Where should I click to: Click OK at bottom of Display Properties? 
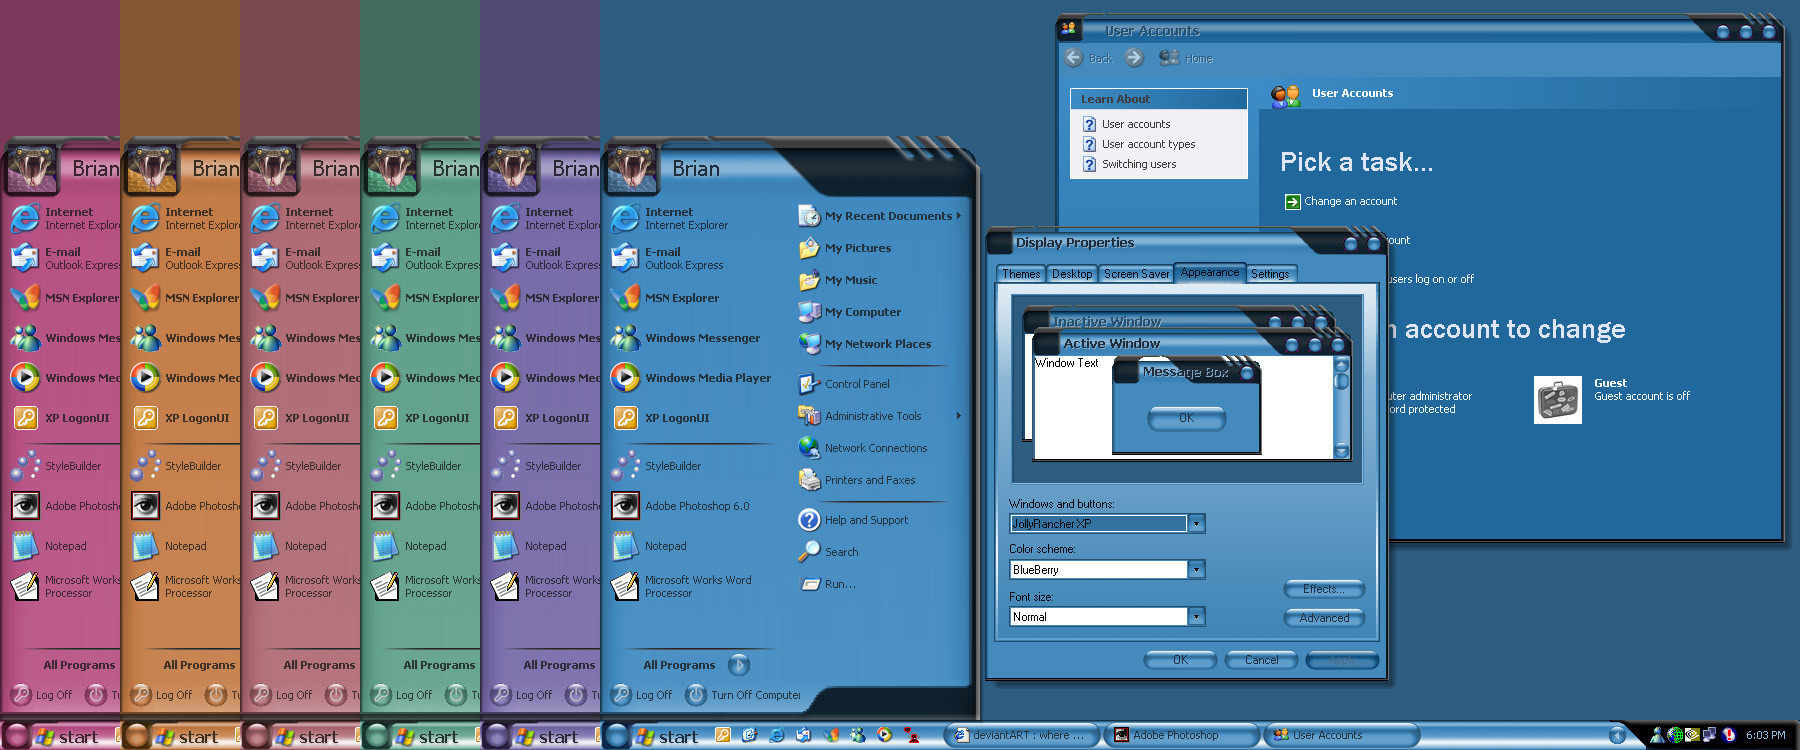click(1180, 660)
